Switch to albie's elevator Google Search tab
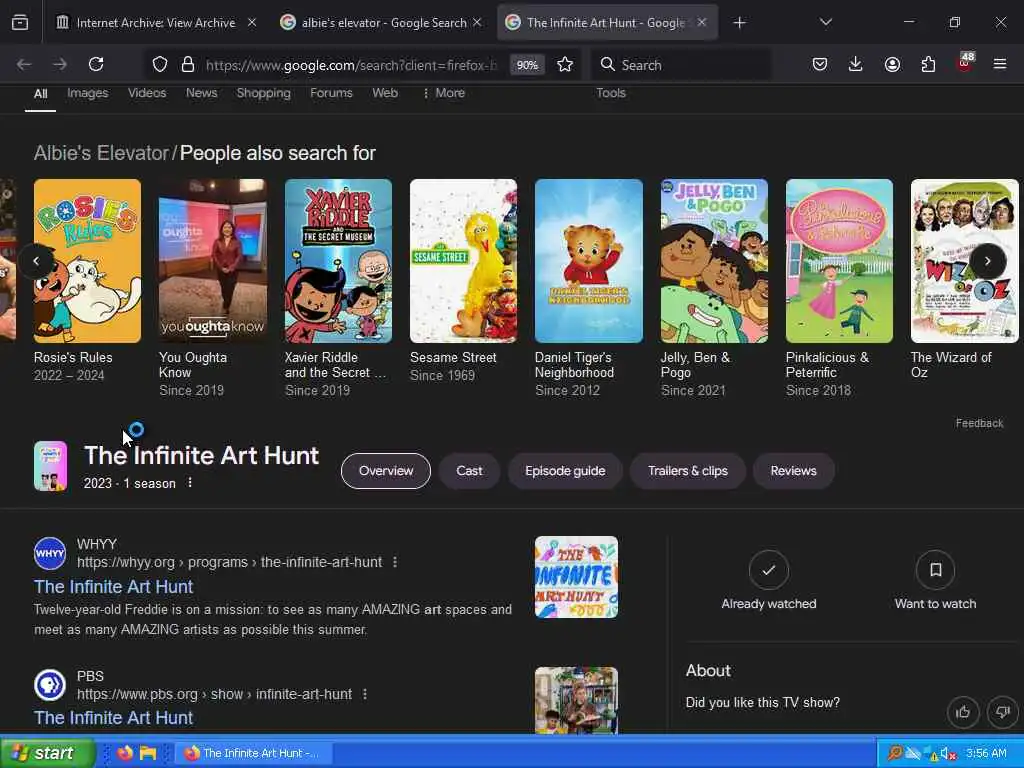This screenshot has height=768, width=1024. click(383, 23)
